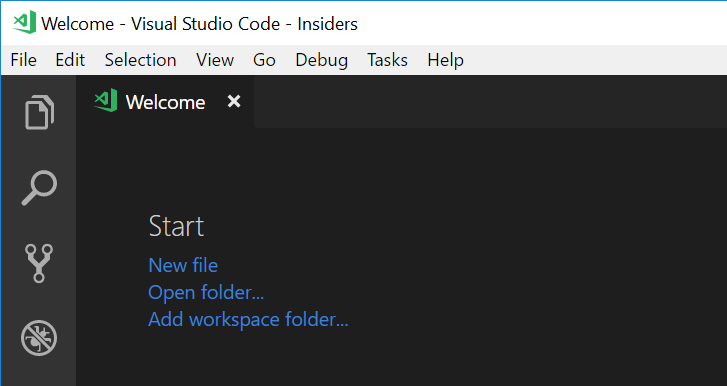Screen dimensions: 727x386
Task: Open the Explorer view in activity bar
Action: 39,112
